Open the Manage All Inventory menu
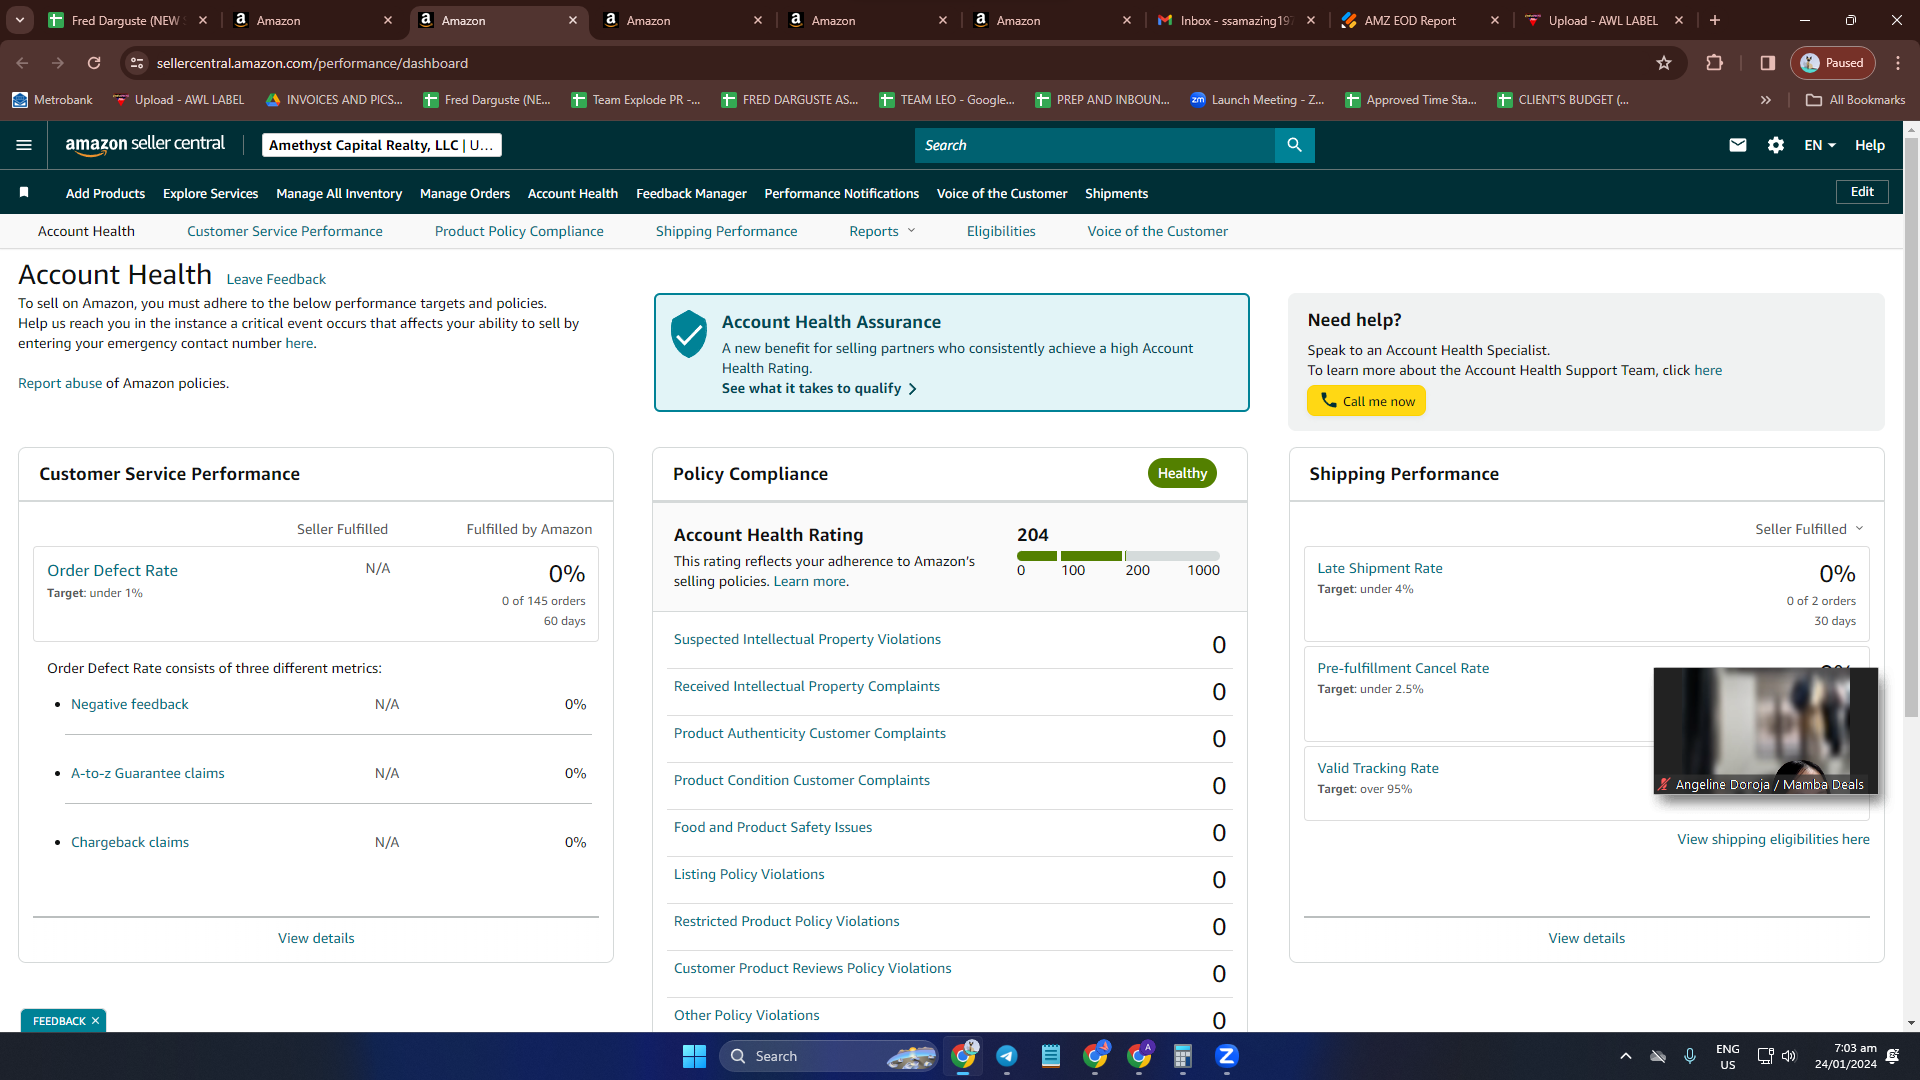Image resolution: width=1920 pixels, height=1080 pixels. pyautogui.click(x=339, y=193)
